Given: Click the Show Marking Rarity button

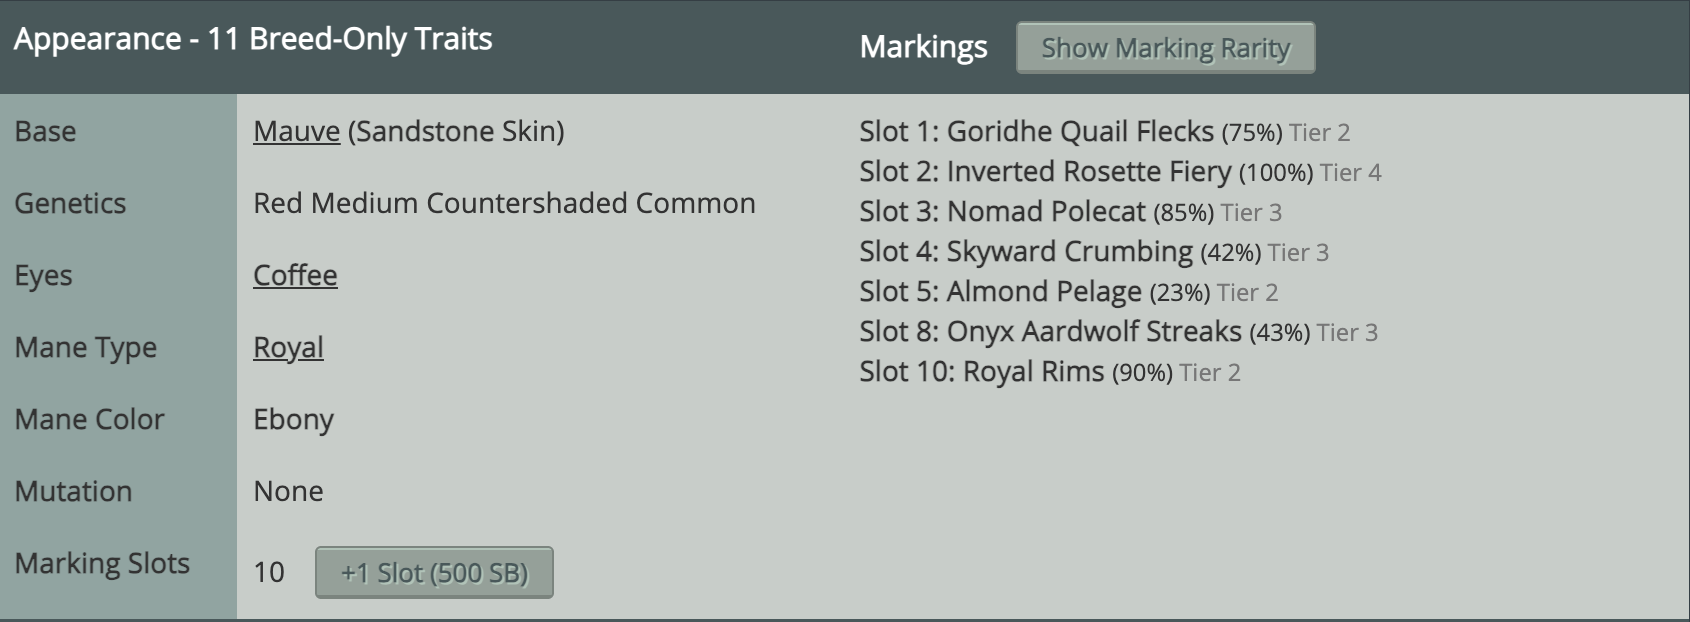Looking at the screenshot, I should tap(1165, 48).
